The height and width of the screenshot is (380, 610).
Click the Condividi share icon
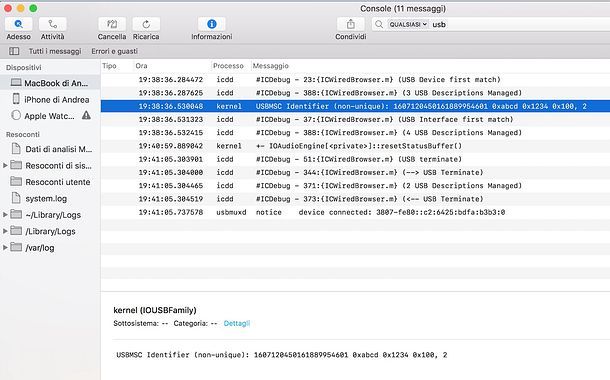[x=351, y=24]
